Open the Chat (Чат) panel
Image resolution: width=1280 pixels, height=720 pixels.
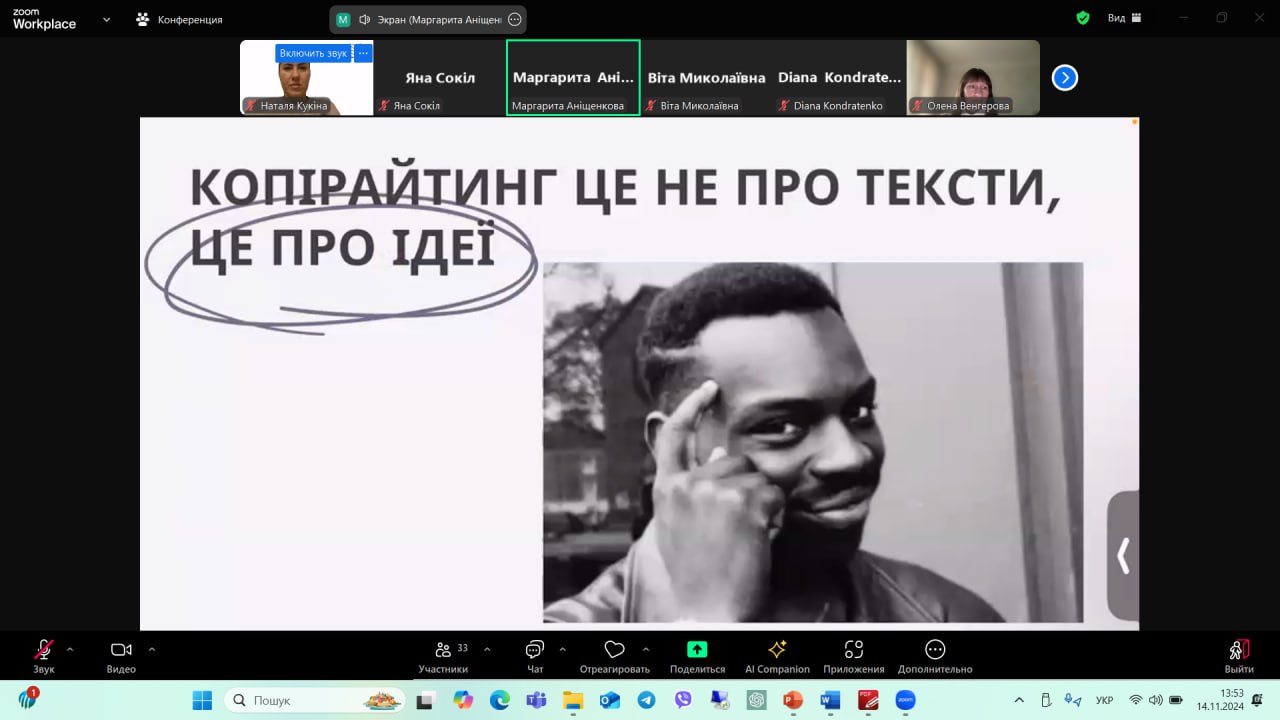pyautogui.click(x=535, y=650)
